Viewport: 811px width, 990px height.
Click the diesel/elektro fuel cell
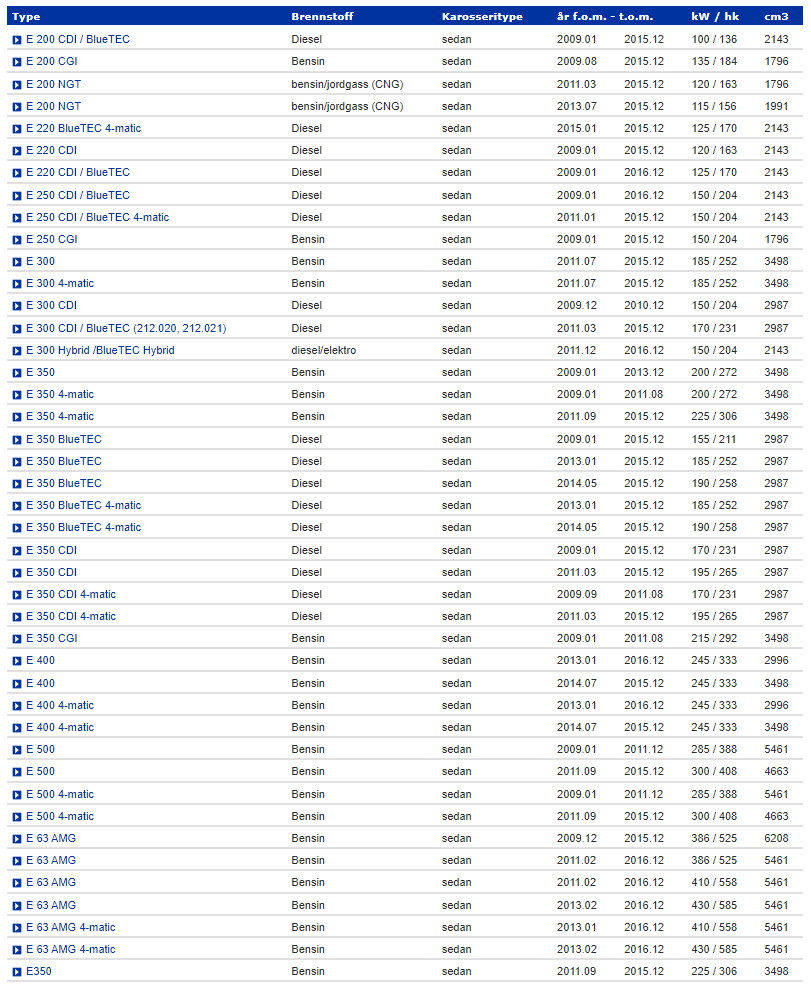(x=323, y=350)
